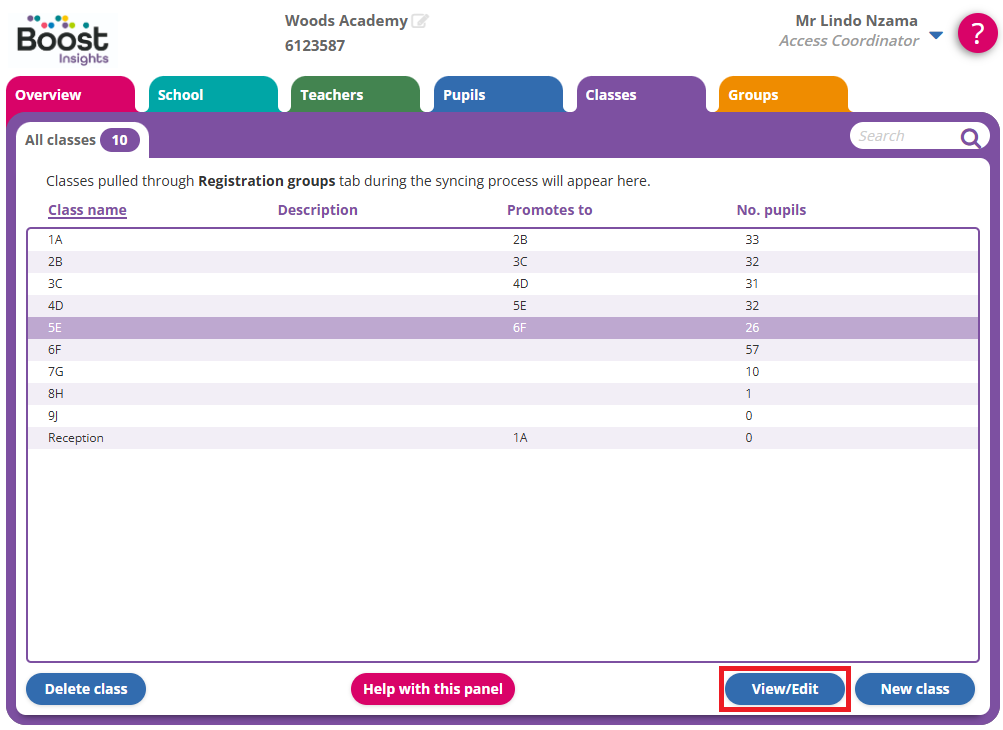Click the search magnifying glass icon

pyautogui.click(x=970, y=138)
